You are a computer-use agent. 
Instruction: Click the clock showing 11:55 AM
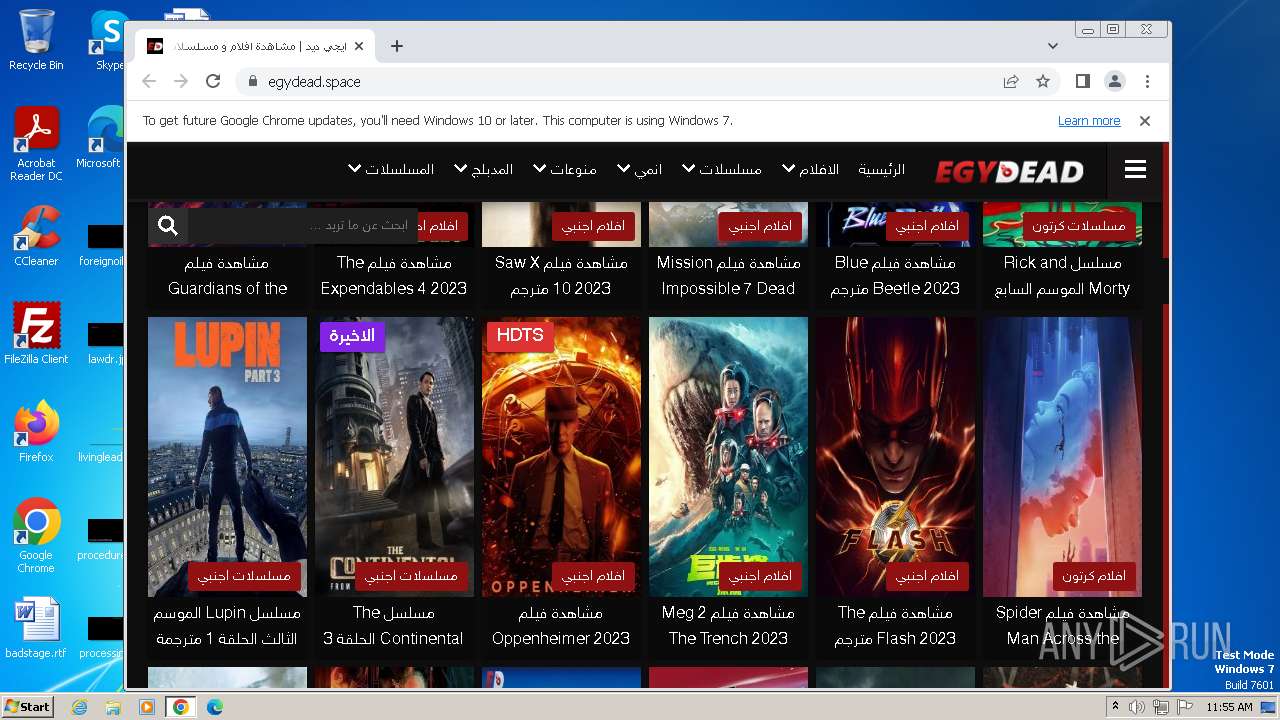tap(1229, 707)
